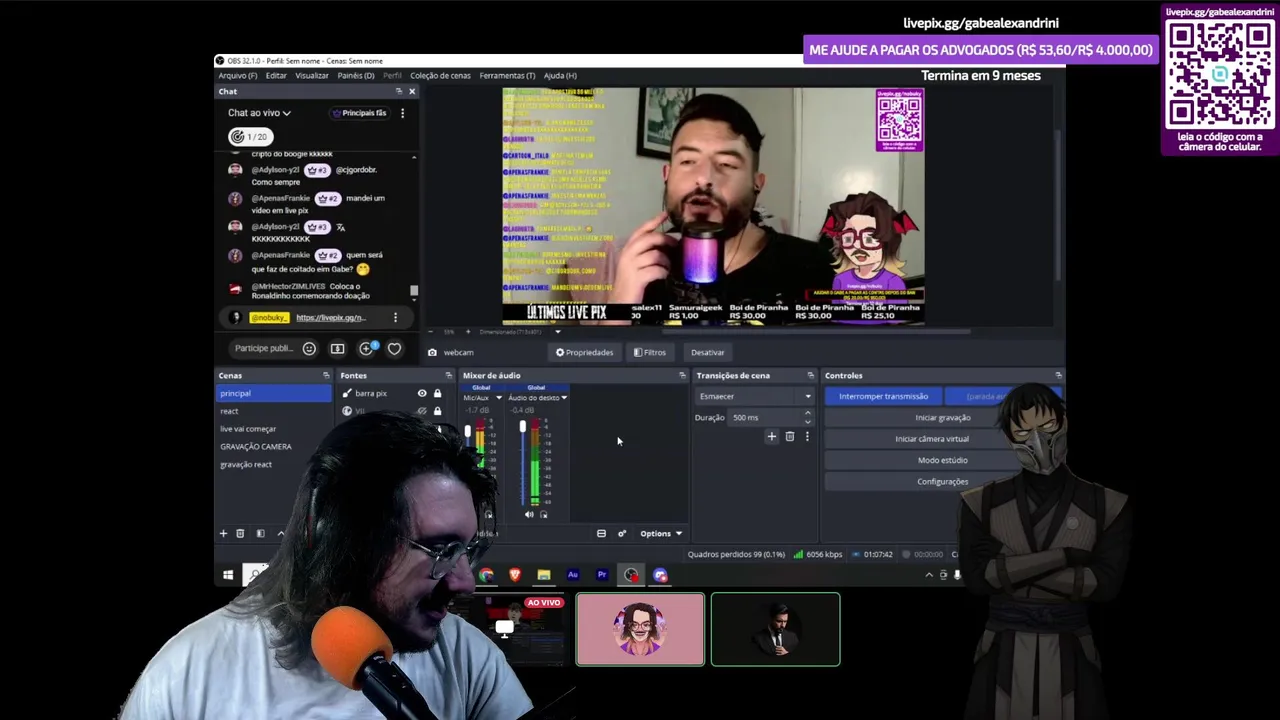
Task: Click the Super Chat dollar icon
Action: tap(337, 349)
